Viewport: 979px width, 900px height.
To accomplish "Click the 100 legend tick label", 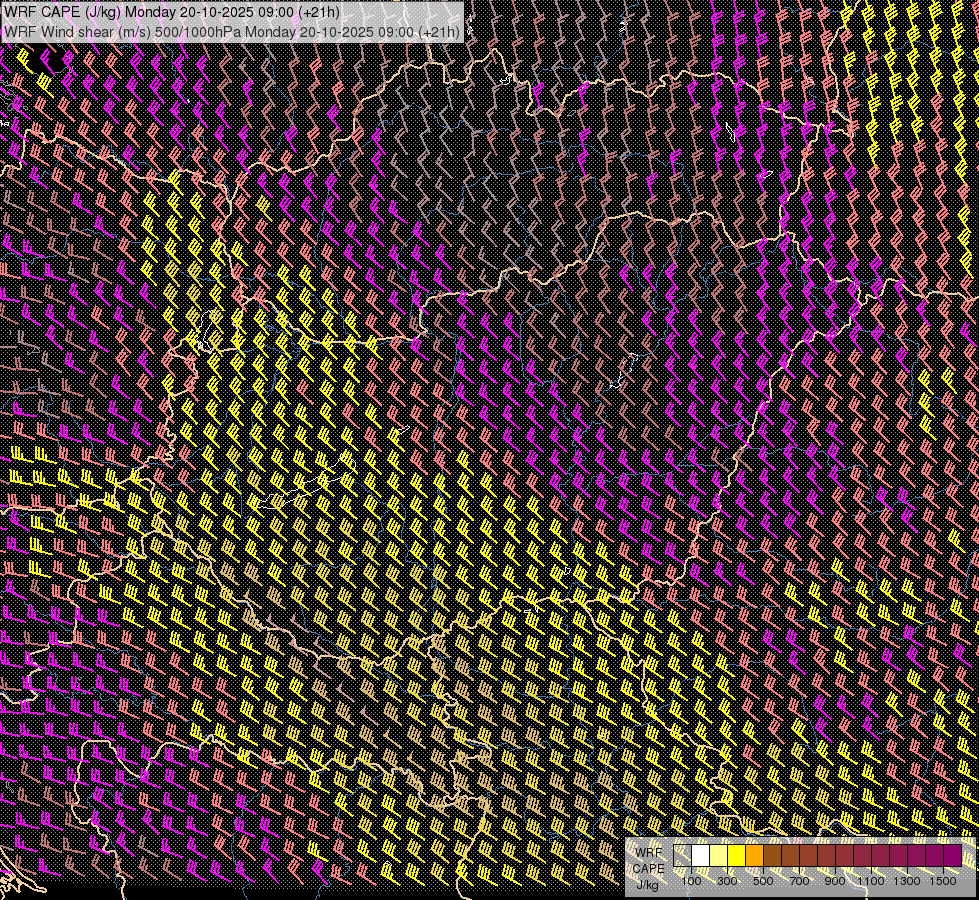I will tap(691, 881).
